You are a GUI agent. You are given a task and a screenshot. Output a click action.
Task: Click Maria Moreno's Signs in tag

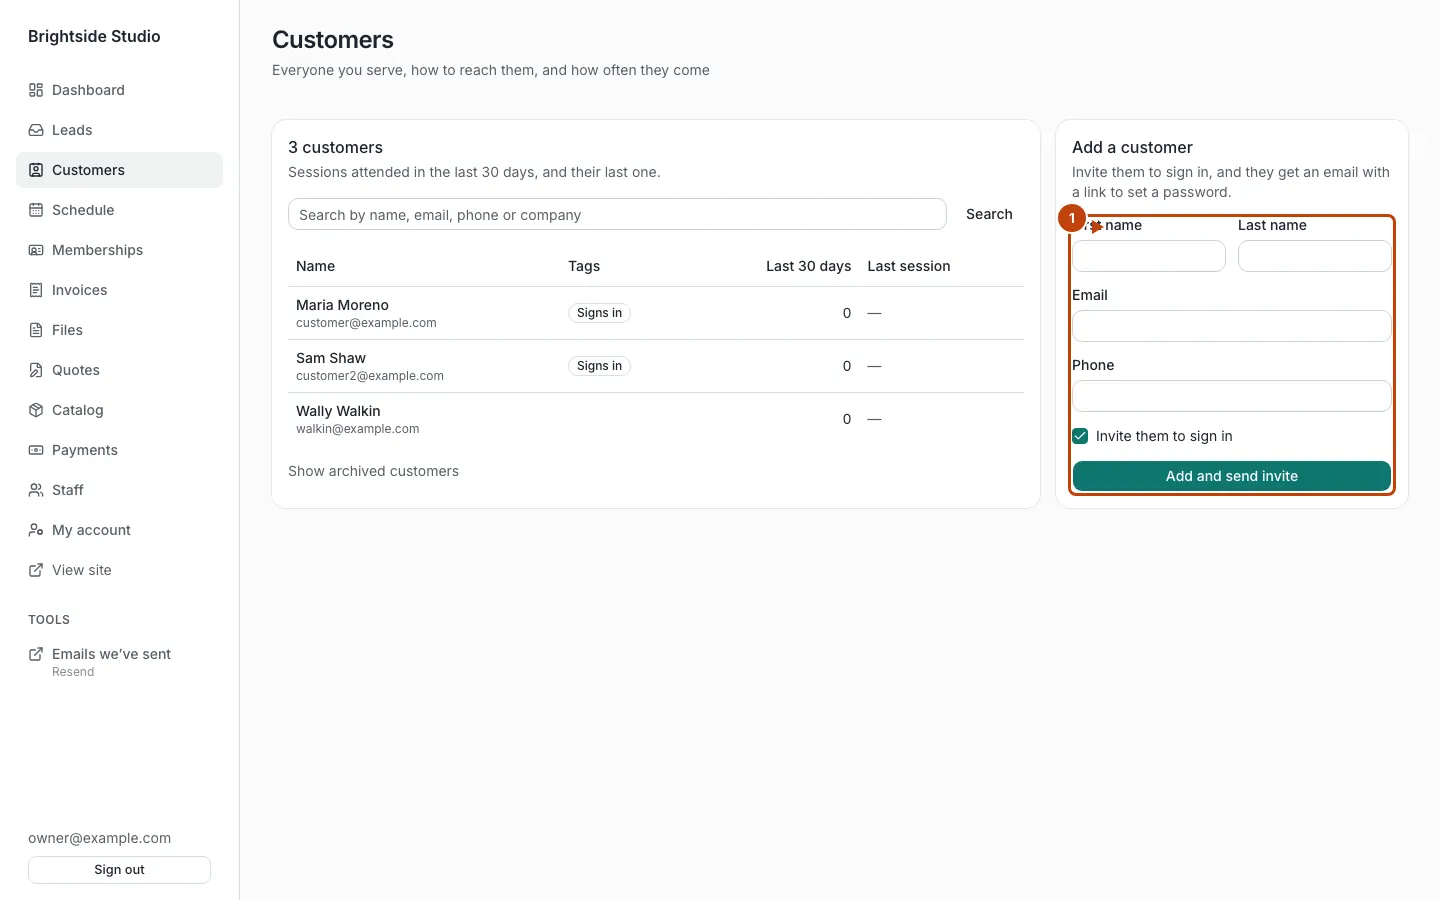[x=599, y=313]
